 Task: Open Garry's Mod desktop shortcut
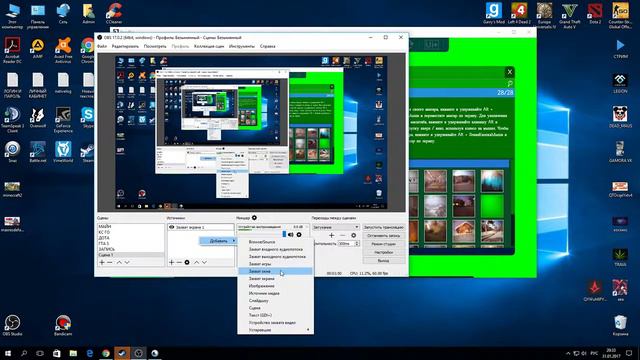[494, 14]
